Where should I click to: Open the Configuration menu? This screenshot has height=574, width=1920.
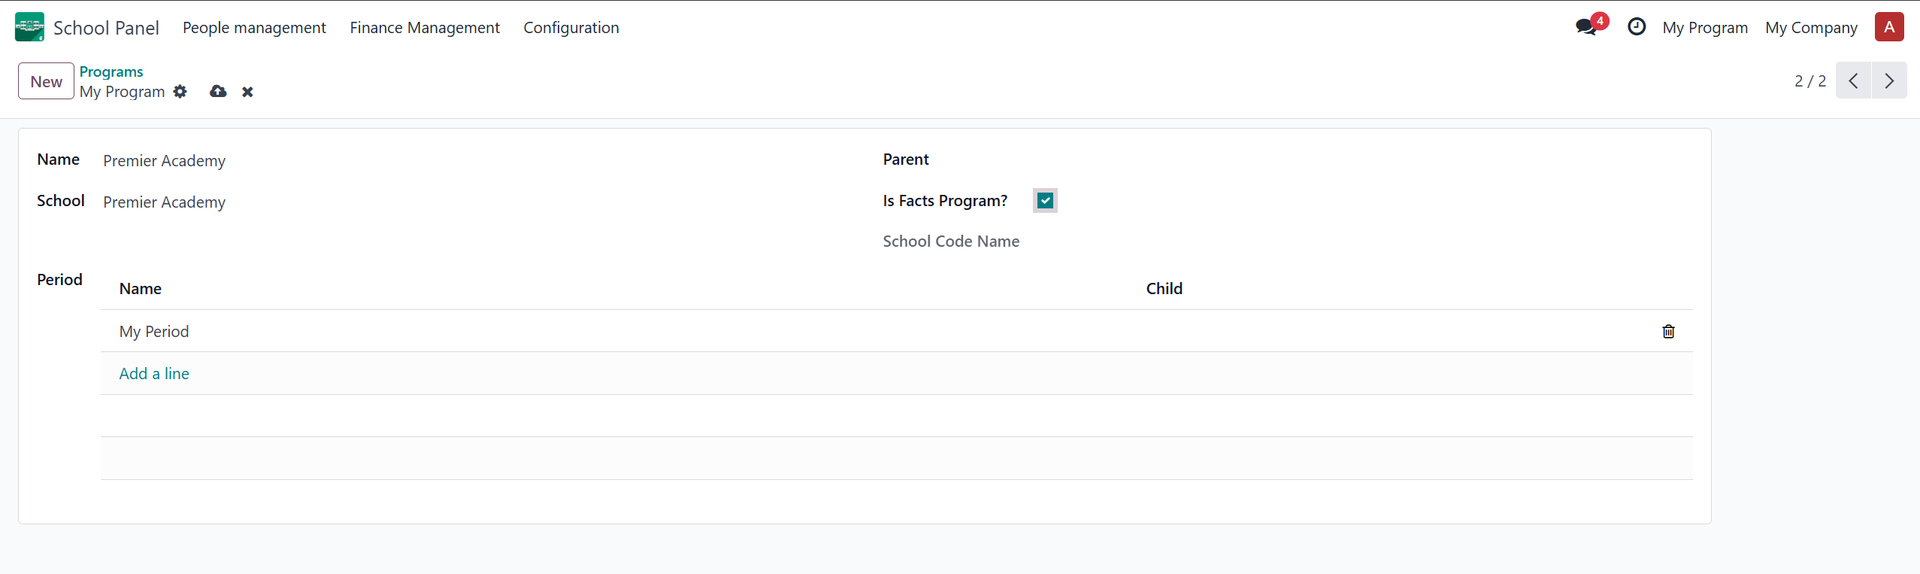click(571, 28)
